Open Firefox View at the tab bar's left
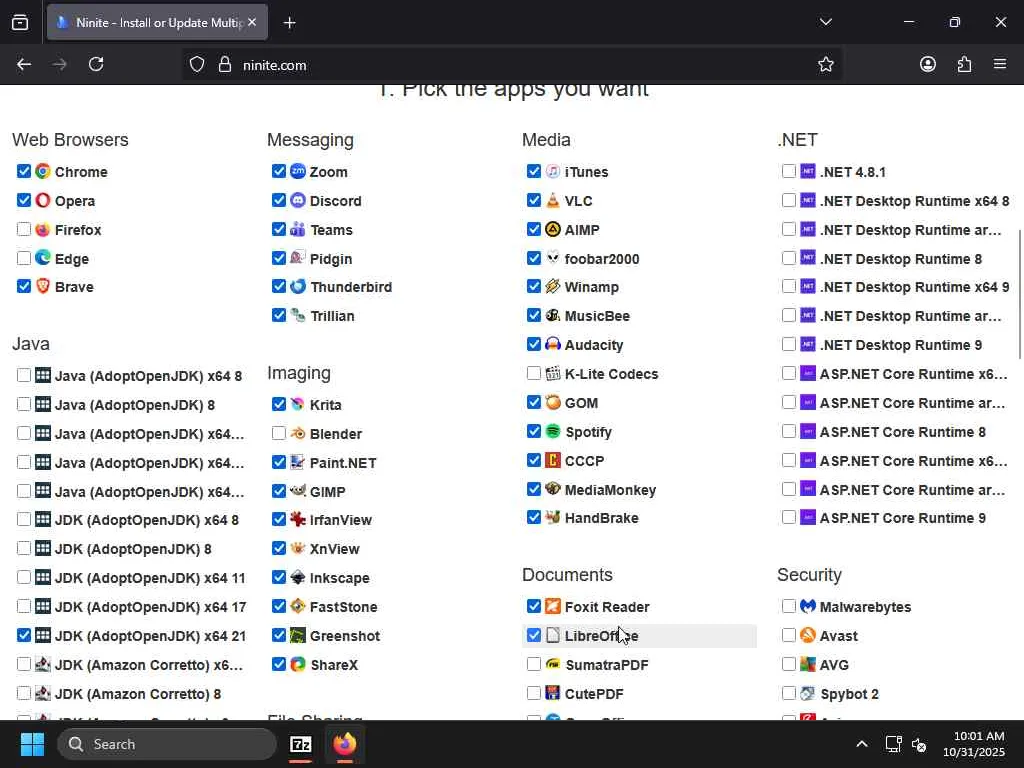Viewport: 1024px width, 768px height. 20,23
